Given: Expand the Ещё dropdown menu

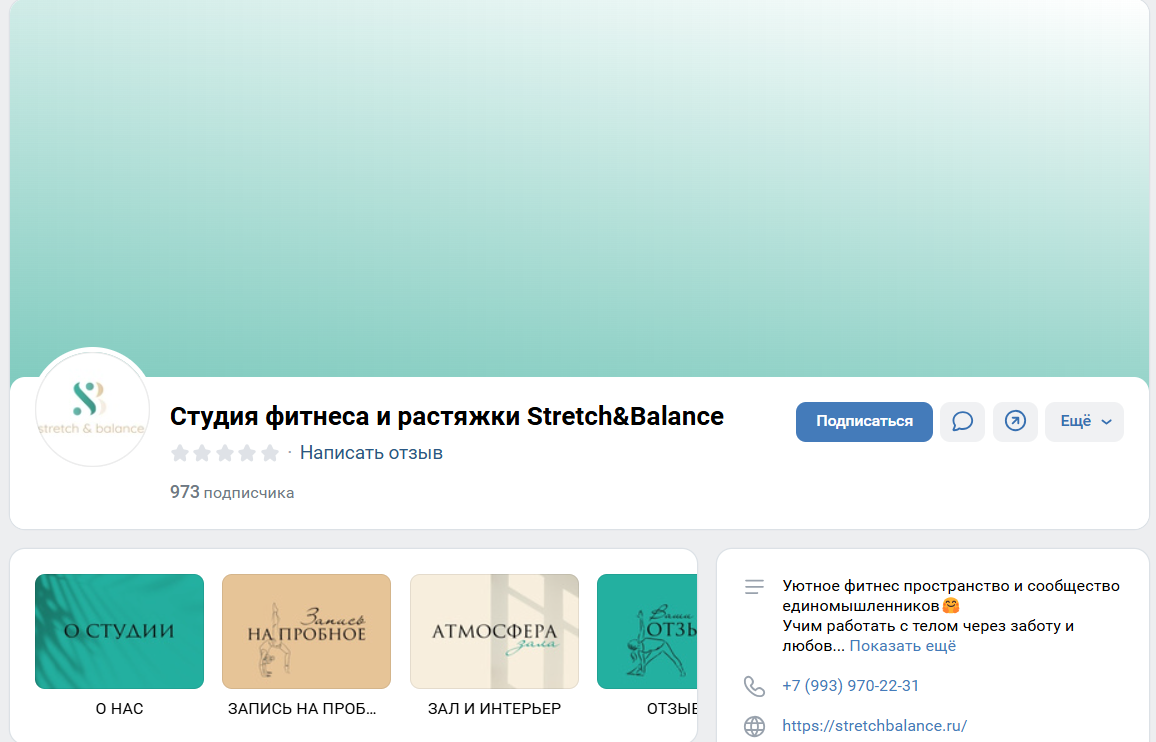Looking at the screenshot, I should 1084,422.
